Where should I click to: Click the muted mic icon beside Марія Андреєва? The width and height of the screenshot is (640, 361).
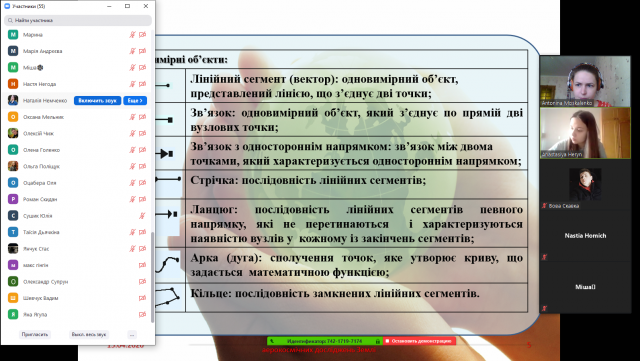[x=132, y=51]
